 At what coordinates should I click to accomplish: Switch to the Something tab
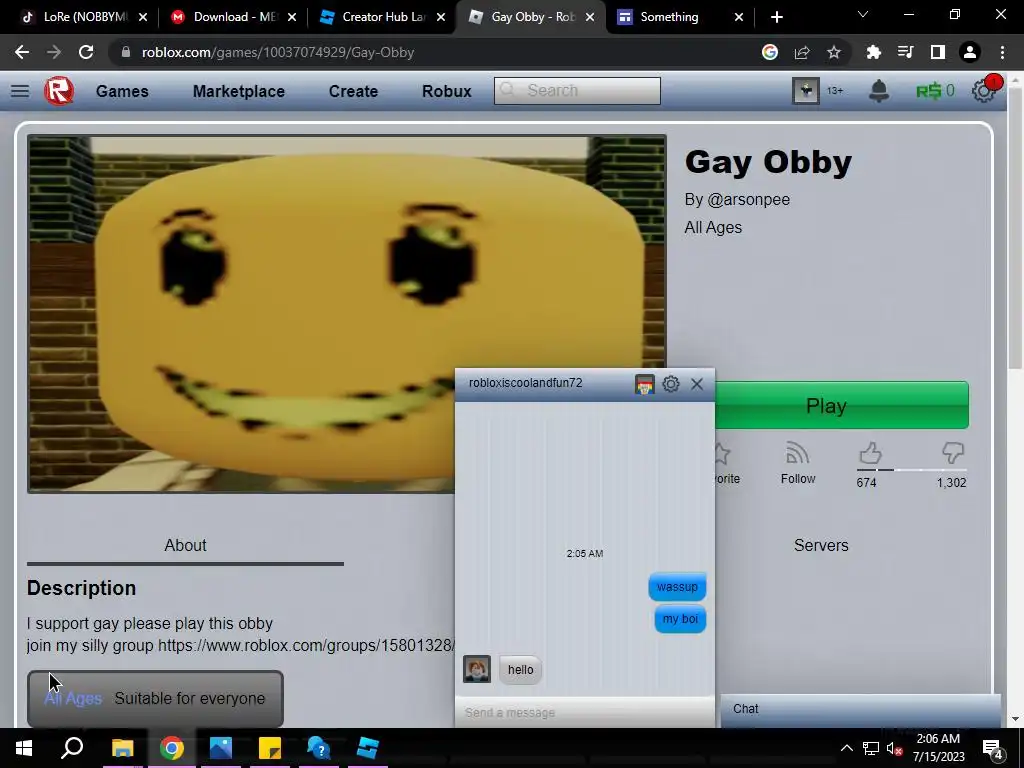click(679, 17)
